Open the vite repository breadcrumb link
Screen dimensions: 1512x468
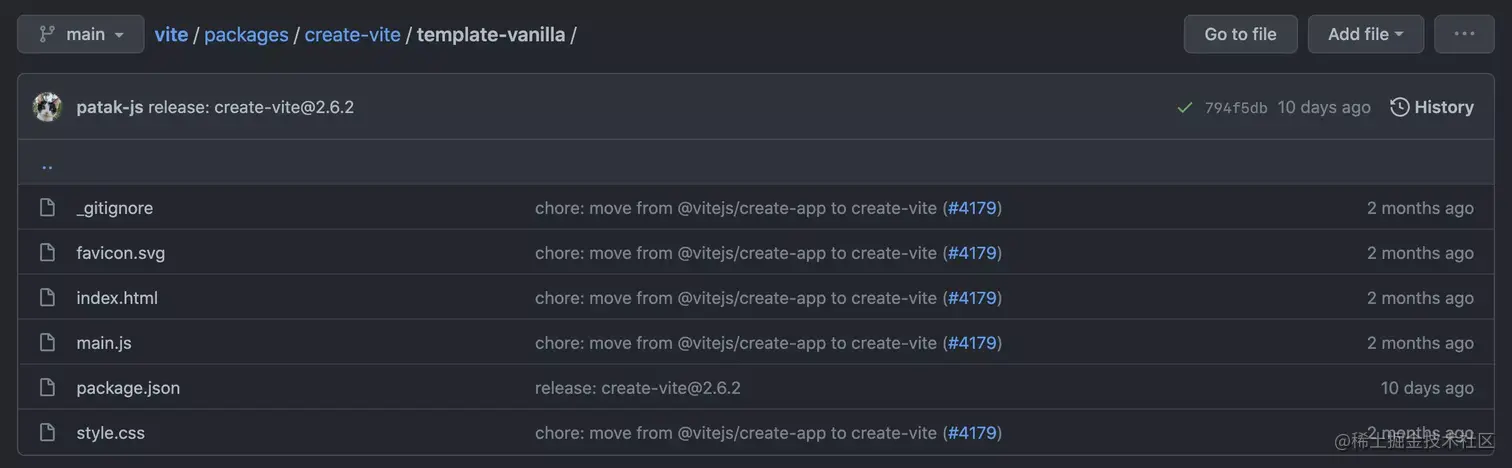point(171,35)
